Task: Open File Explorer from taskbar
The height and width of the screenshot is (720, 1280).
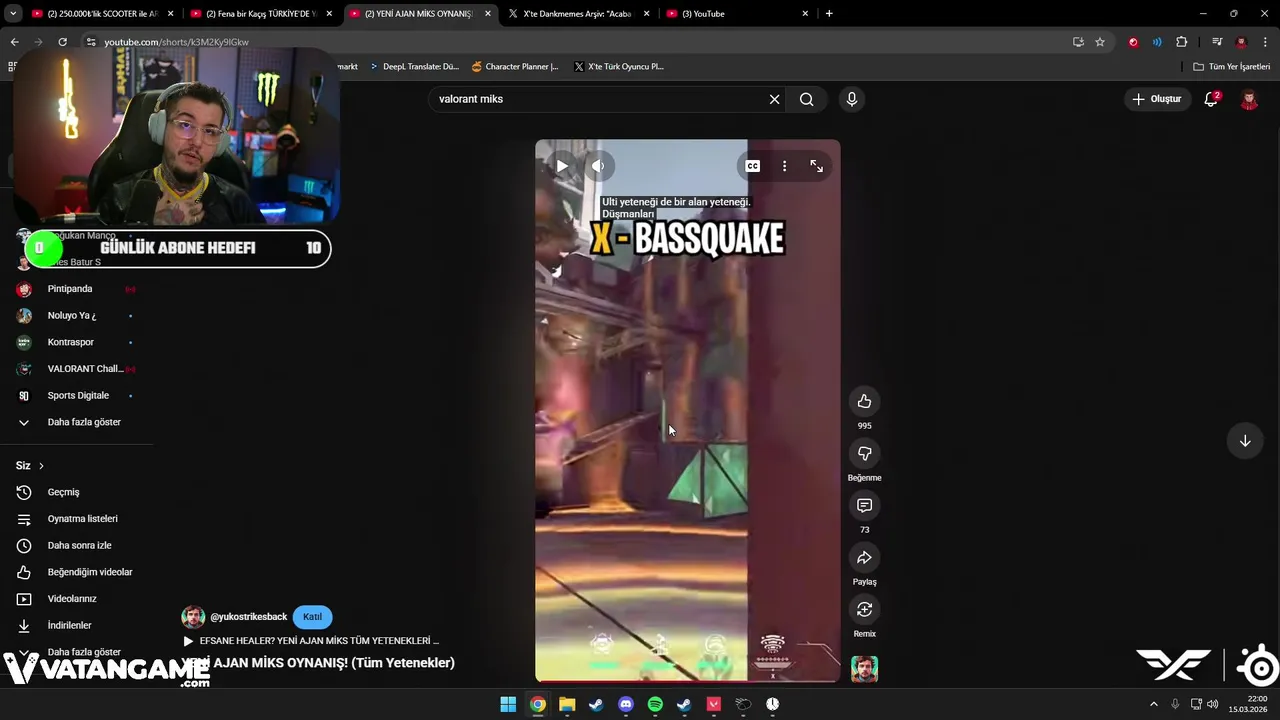Action: click(567, 704)
